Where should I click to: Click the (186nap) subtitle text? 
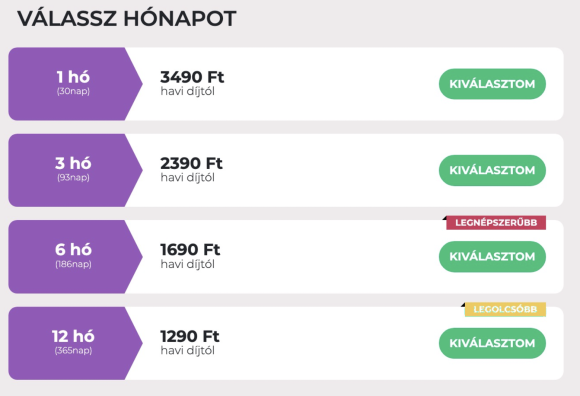pyautogui.click(x=73, y=264)
